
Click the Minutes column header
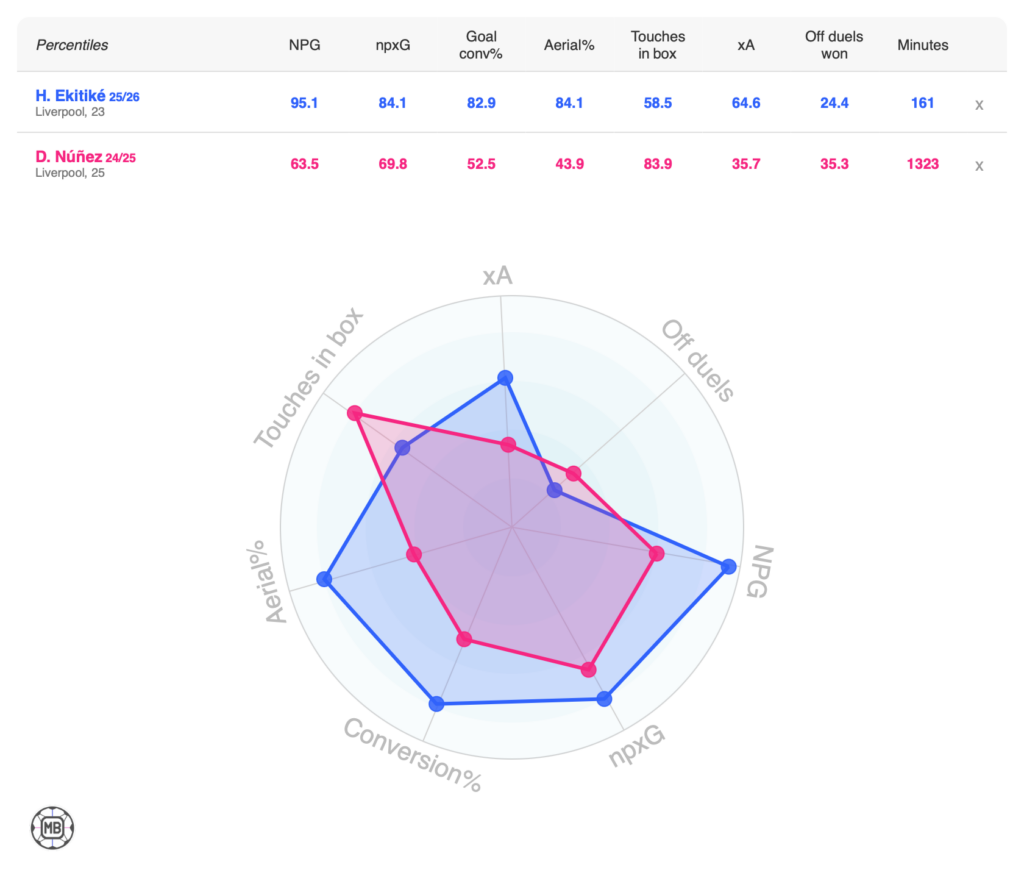[922, 45]
